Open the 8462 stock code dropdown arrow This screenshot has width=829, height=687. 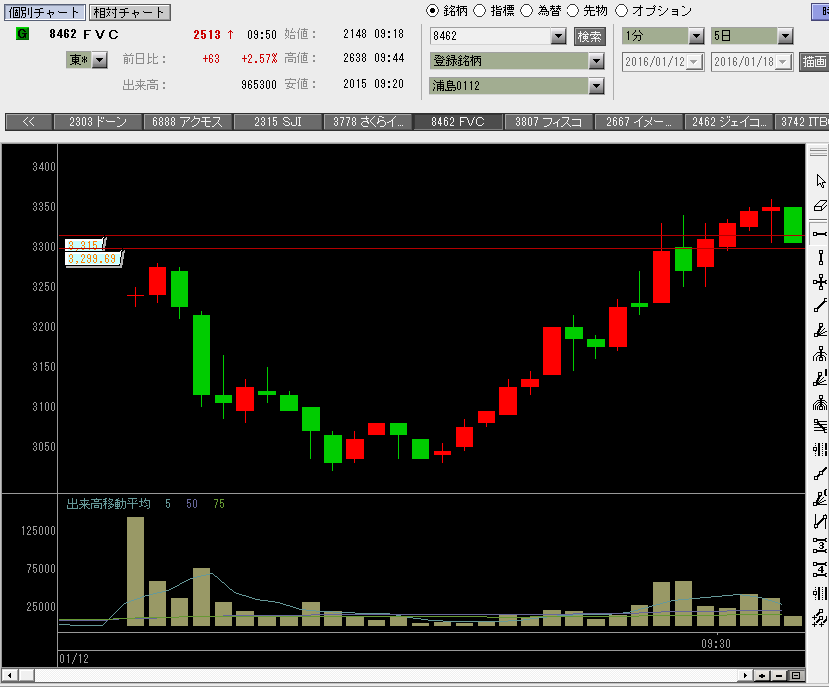(558, 36)
